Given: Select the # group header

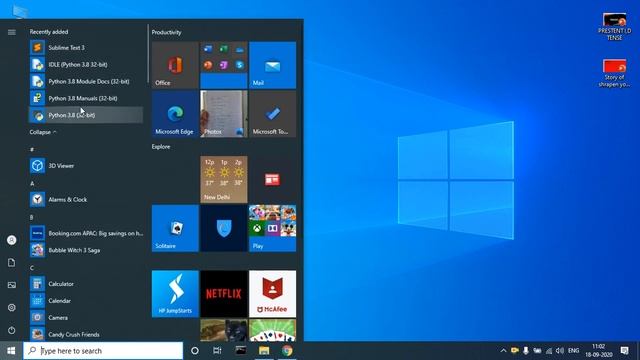Looking at the screenshot, I should click(32, 149).
